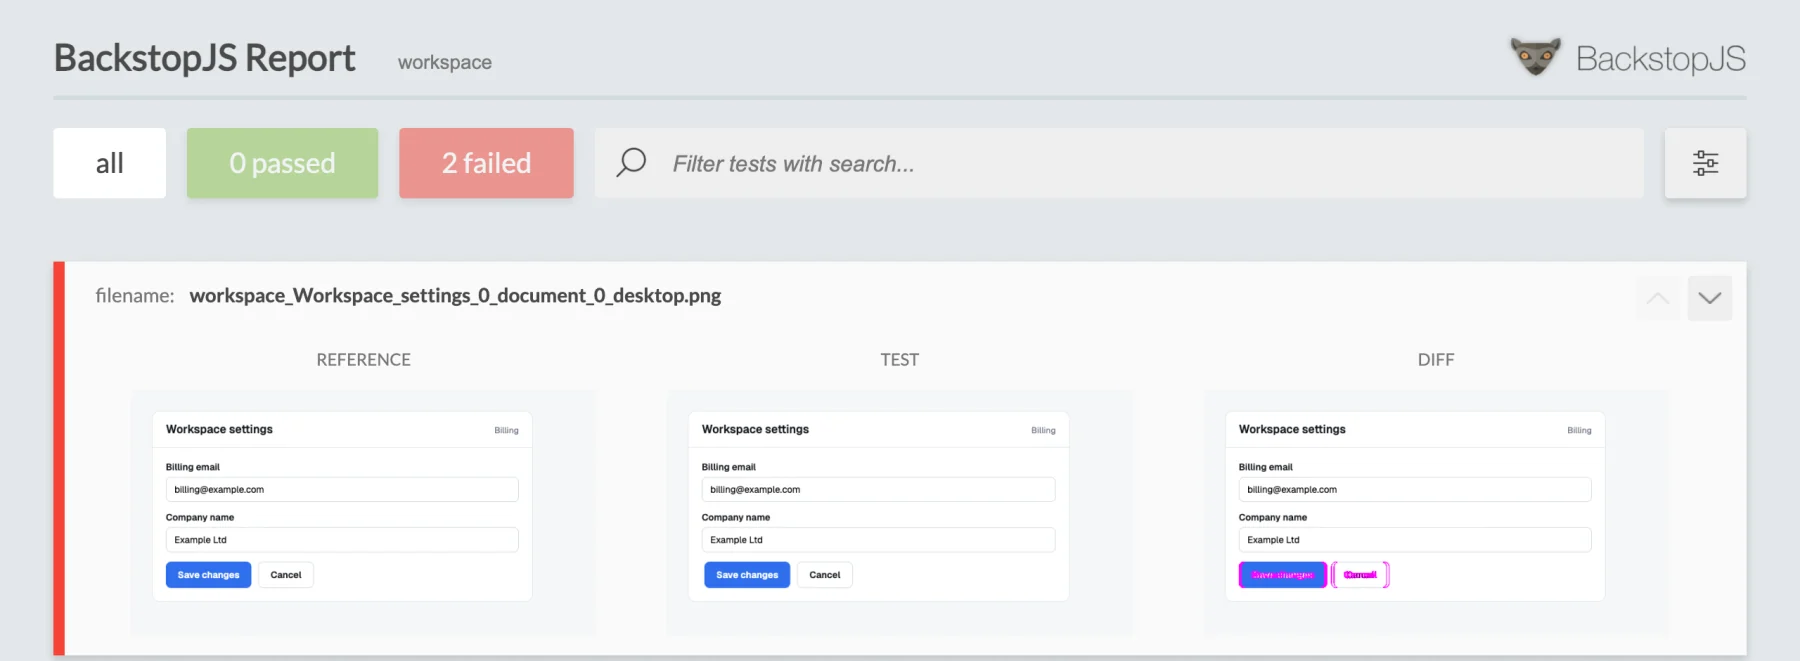
Task: Filter by the '2 failed' button
Action: coord(486,163)
